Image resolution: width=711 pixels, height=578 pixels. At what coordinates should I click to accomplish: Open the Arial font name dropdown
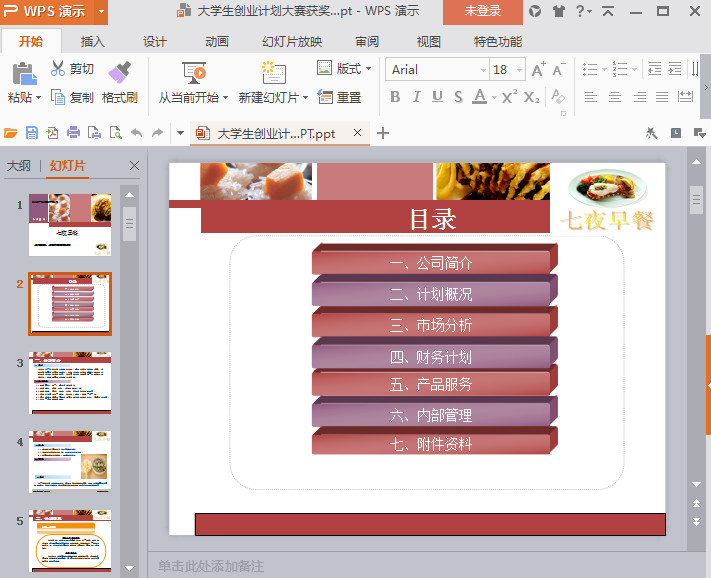coord(483,70)
